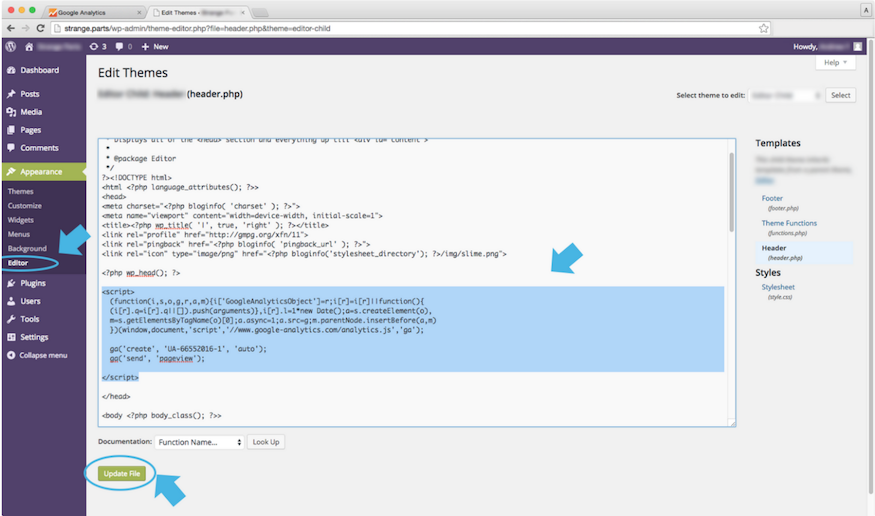Click the Update File button

click(122, 473)
